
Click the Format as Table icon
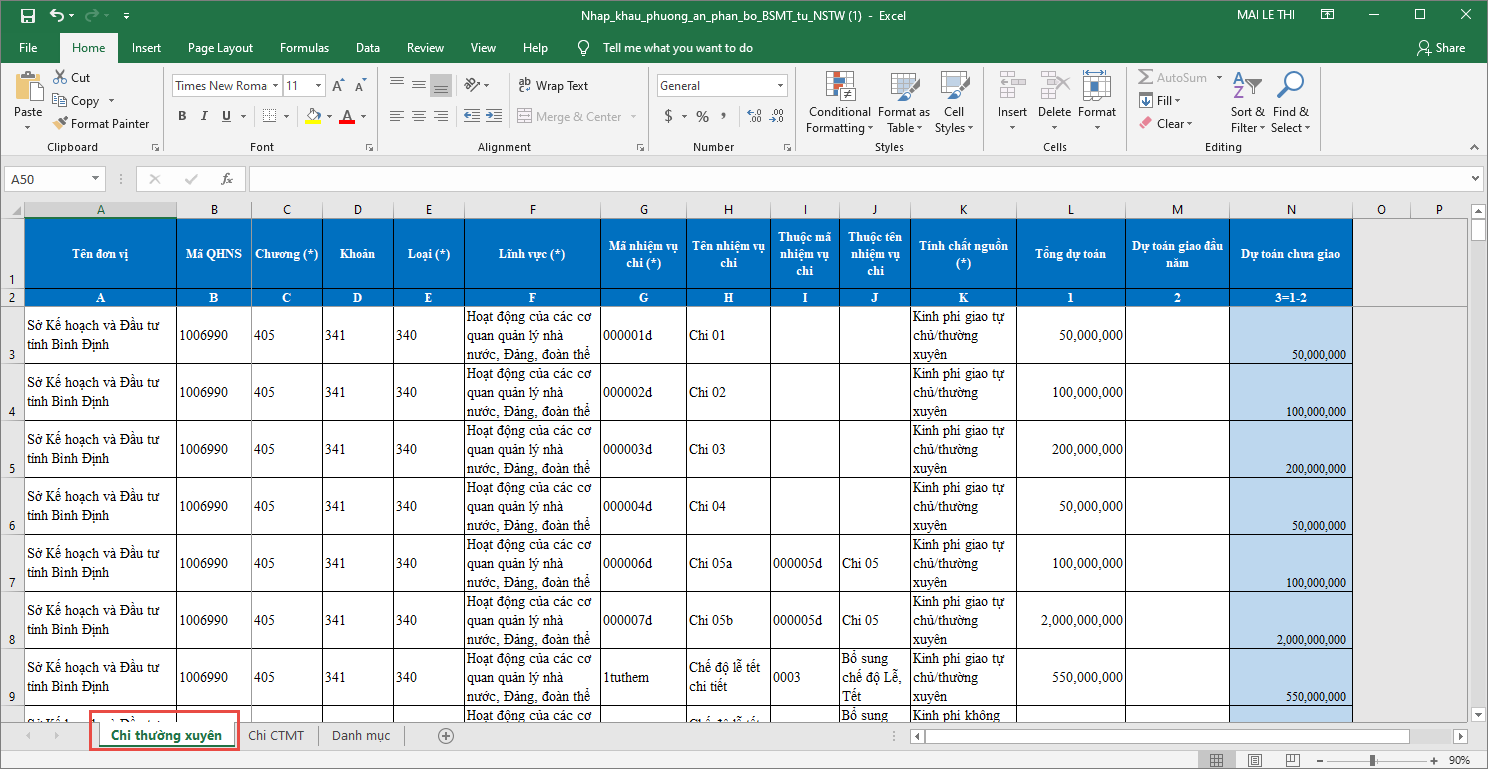pyautogui.click(x=904, y=103)
